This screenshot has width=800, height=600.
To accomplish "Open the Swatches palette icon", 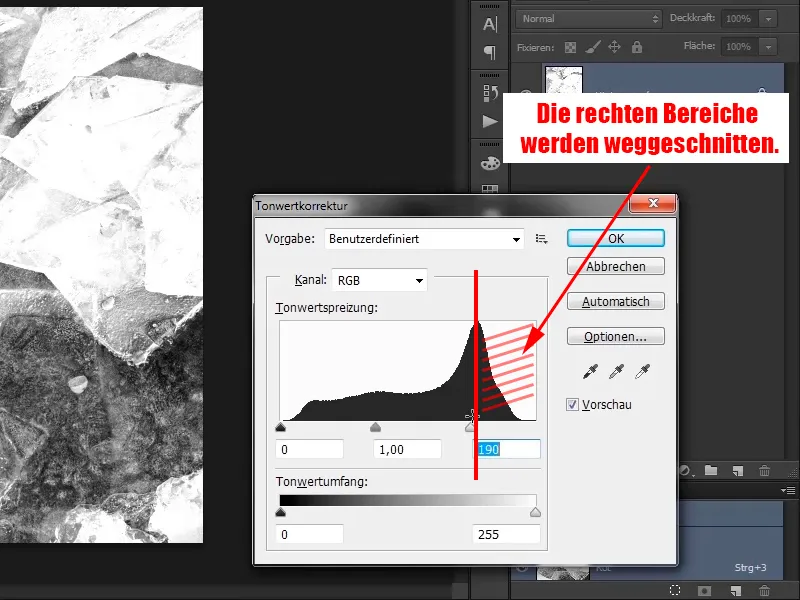I will pyautogui.click(x=490, y=163).
